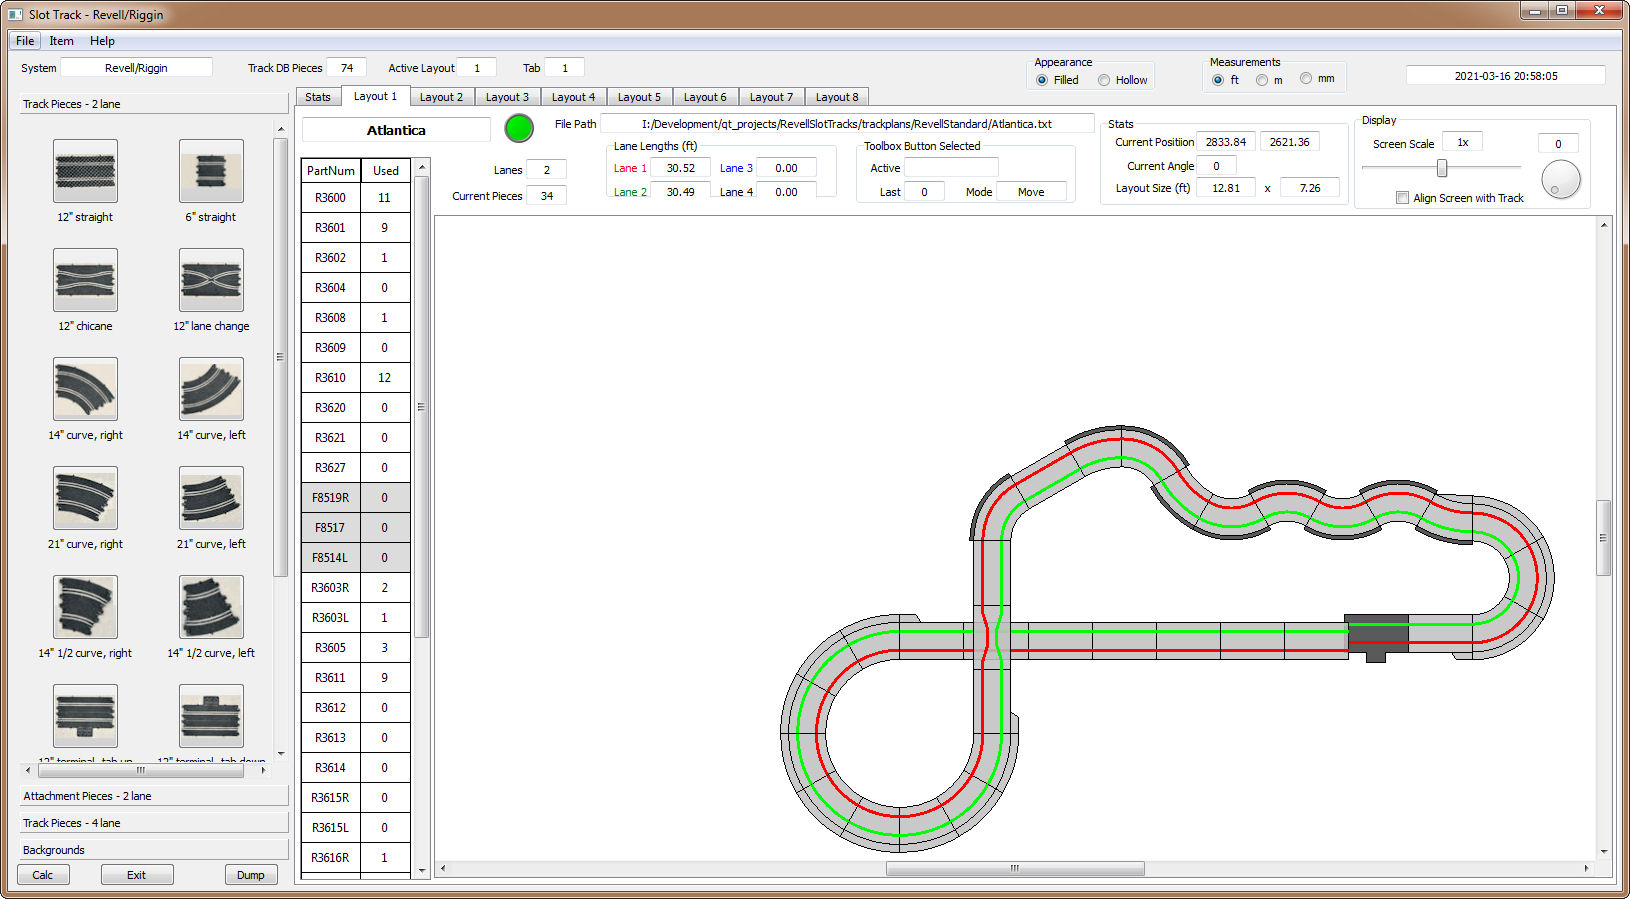Click the Toolbox Mode field showing Move
The image size is (1630, 899).
1031,192
